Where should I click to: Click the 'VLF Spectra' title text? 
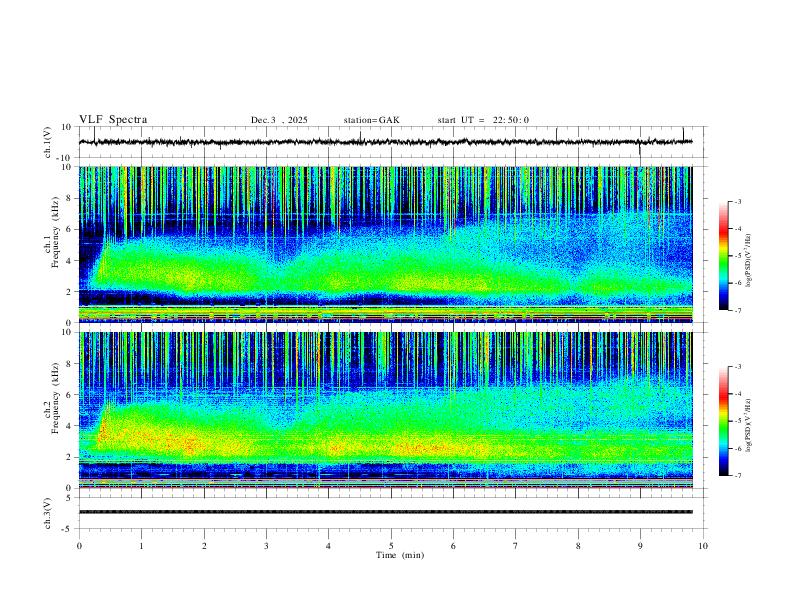(x=113, y=120)
